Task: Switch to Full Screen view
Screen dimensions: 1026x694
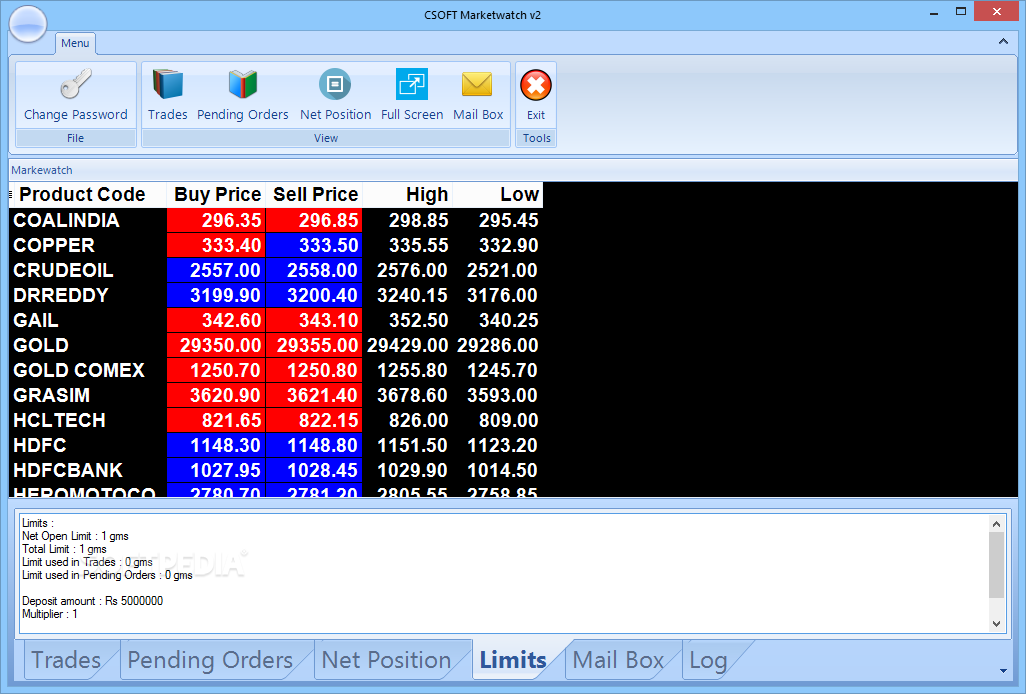Action: (x=411, y=85)
